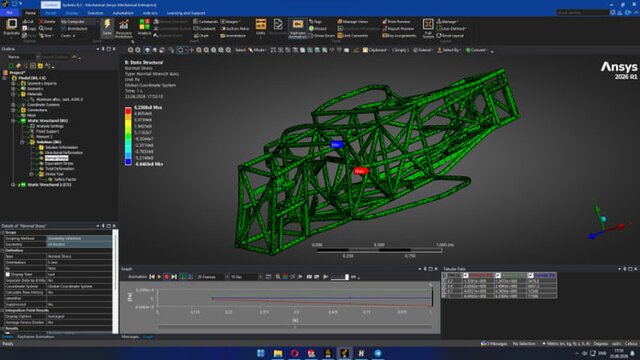
Task: Click Manage Views in the ribbon
Action: click(353, 22)
